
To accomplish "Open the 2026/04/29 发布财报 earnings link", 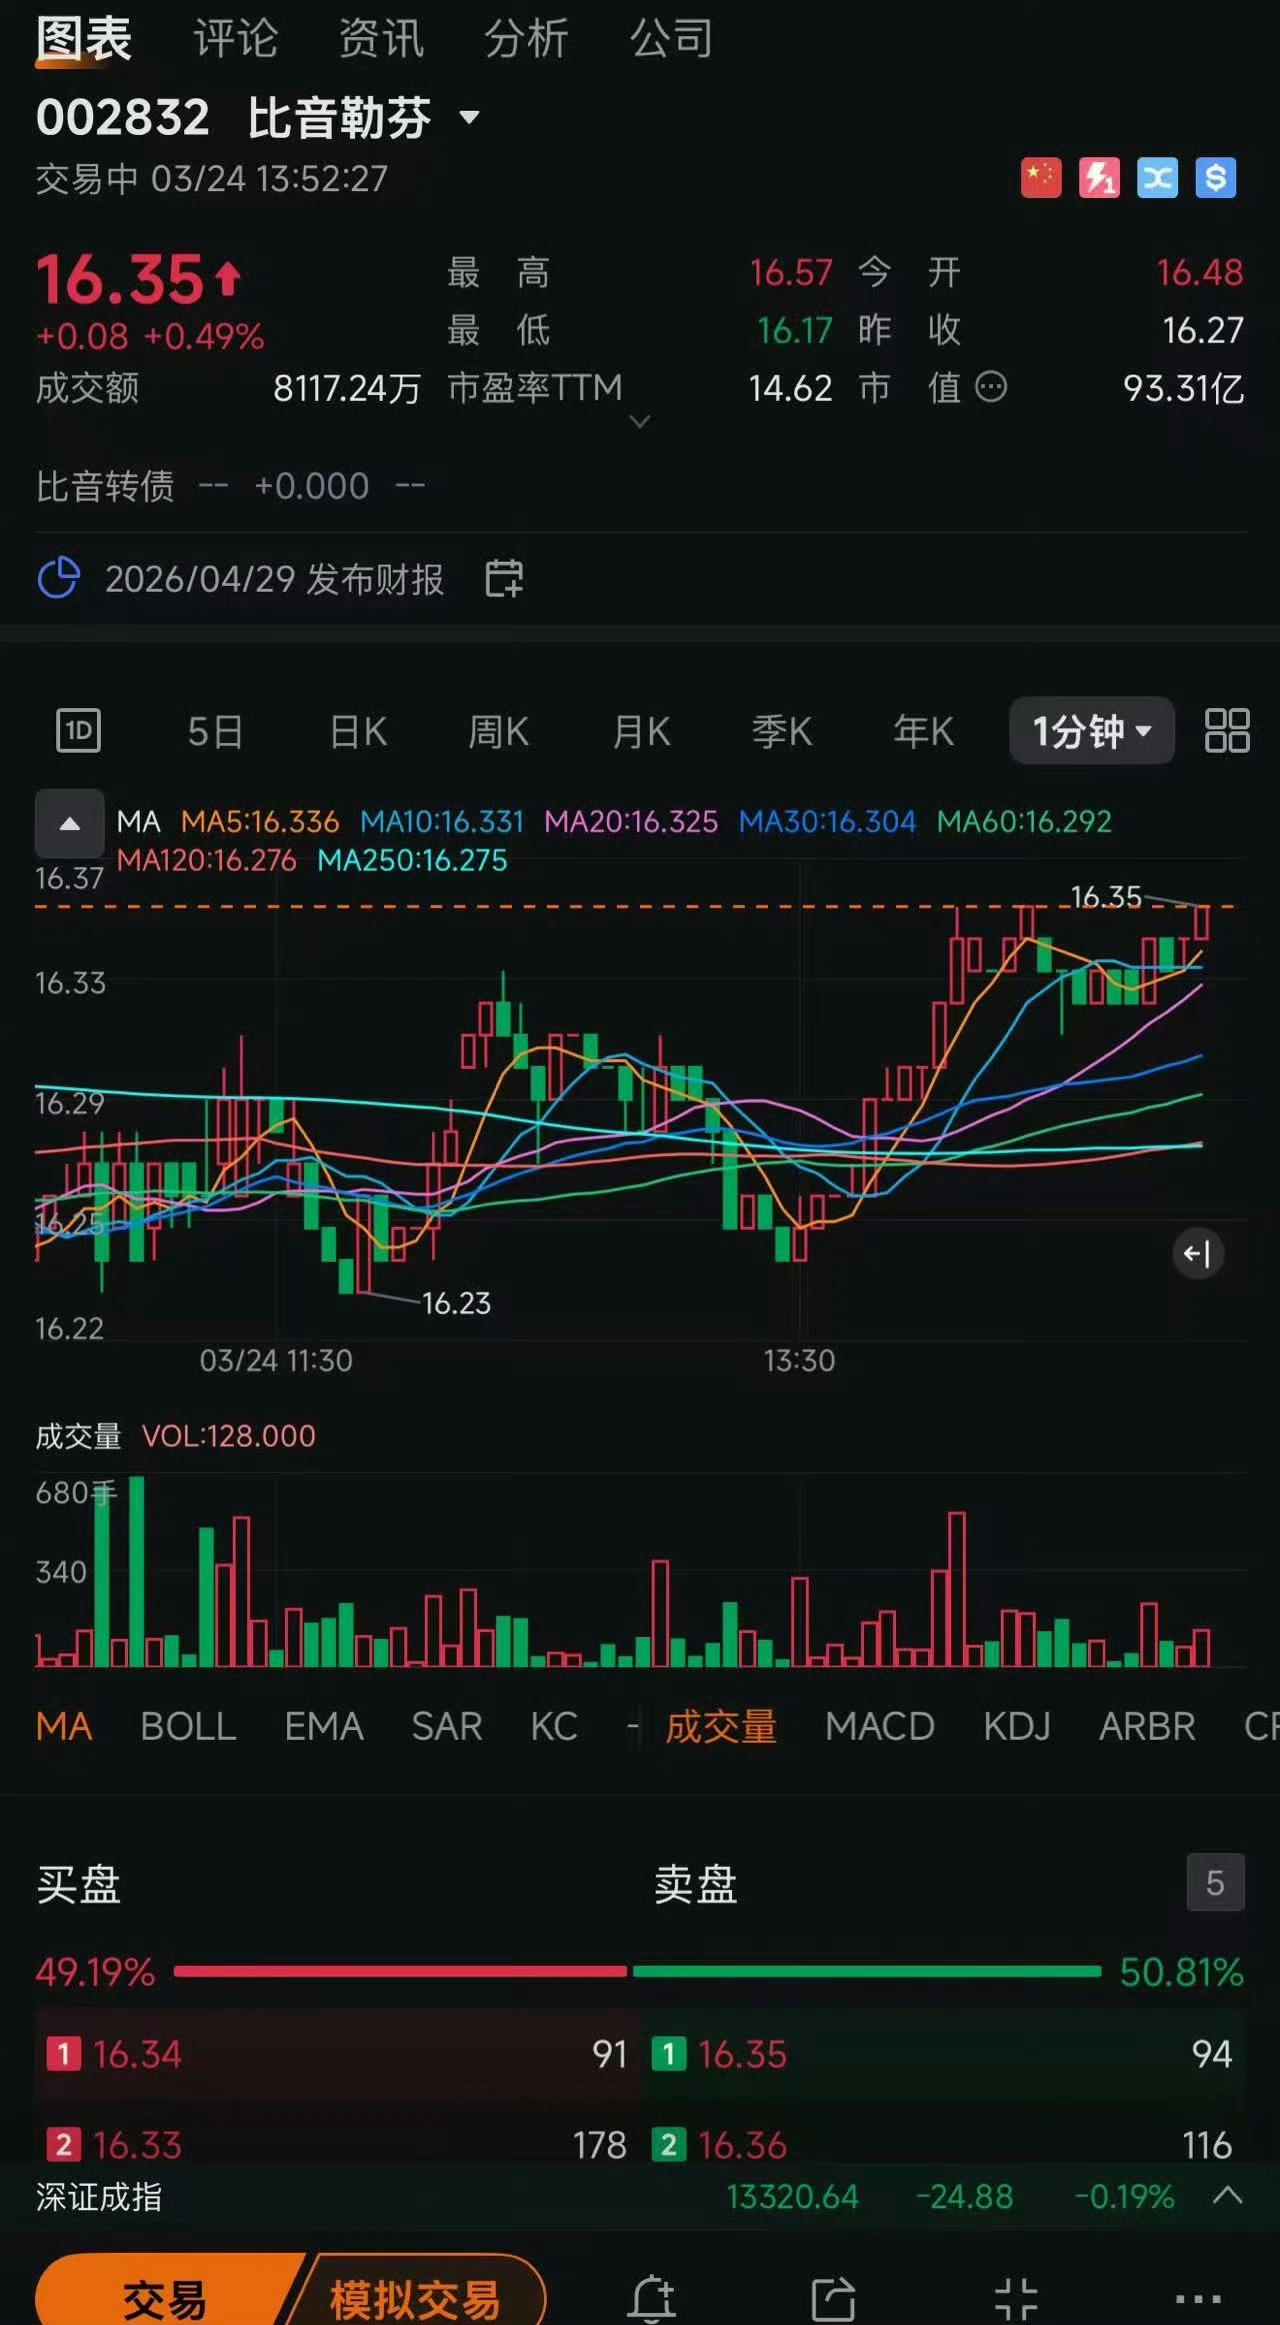I will click(274, 579).
